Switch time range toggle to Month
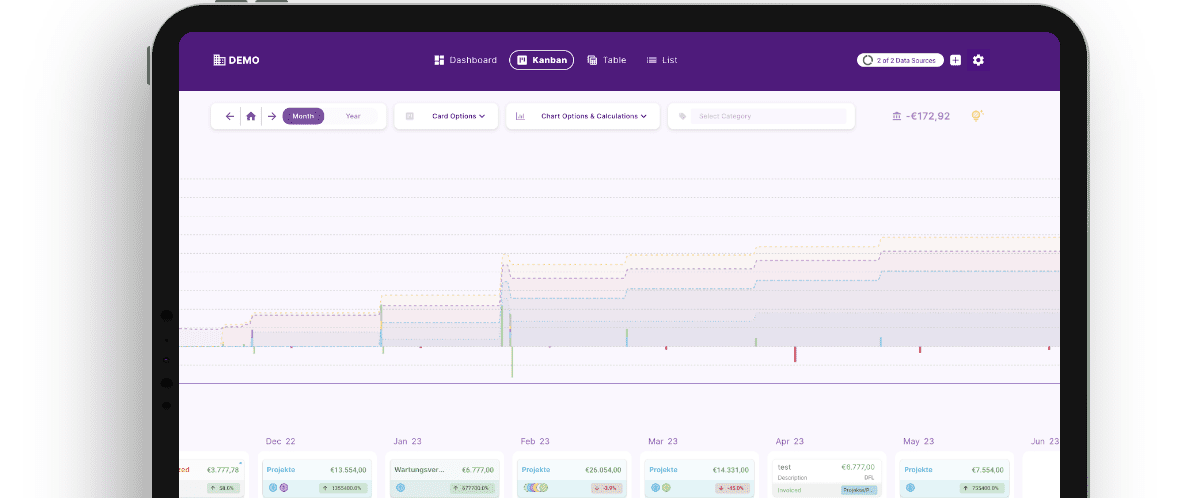The height and width of the screenshot is (498, 1200). tap(303, 116)
